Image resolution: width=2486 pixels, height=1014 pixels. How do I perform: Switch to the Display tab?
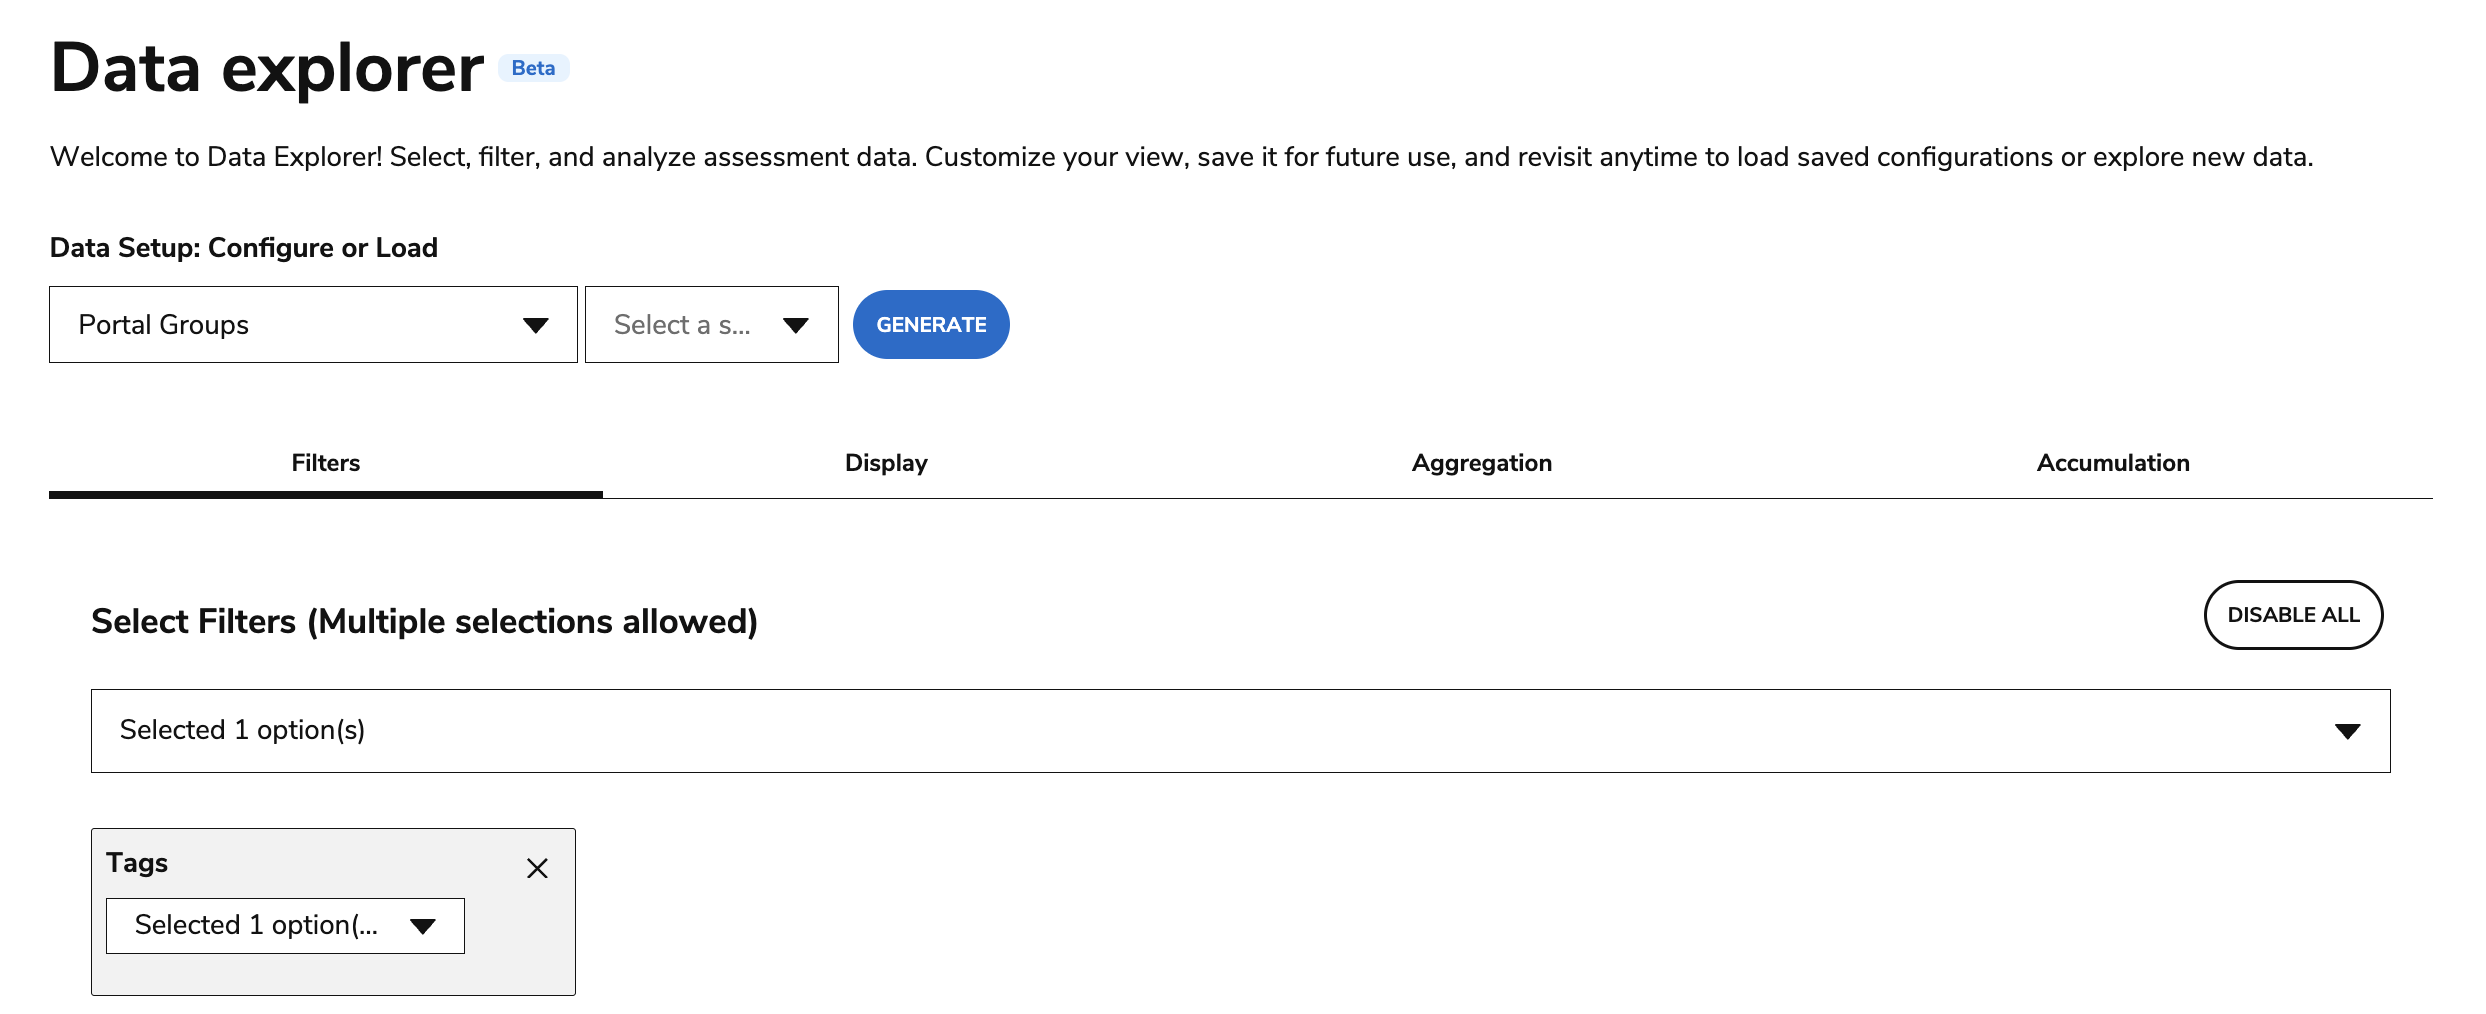[x=886, y=463]
